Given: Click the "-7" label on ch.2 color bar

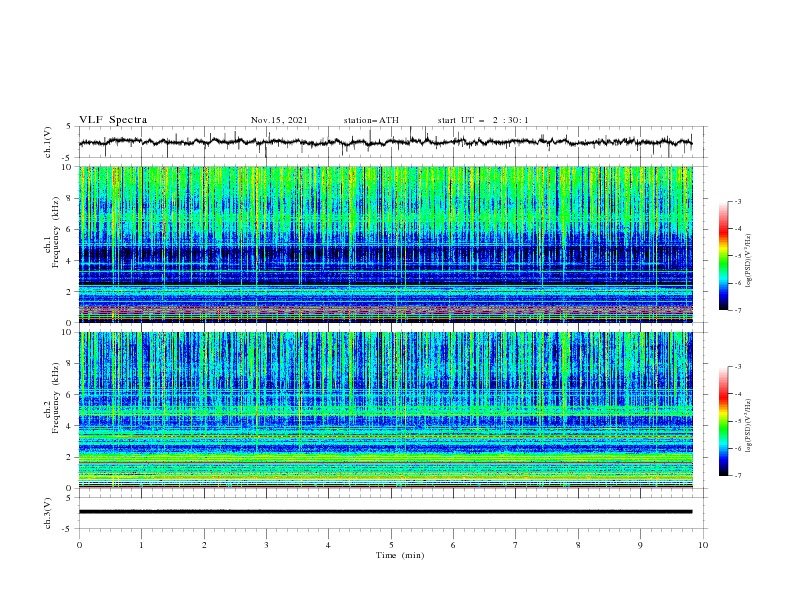Looking at the screenshot, I should click(737, 476).
